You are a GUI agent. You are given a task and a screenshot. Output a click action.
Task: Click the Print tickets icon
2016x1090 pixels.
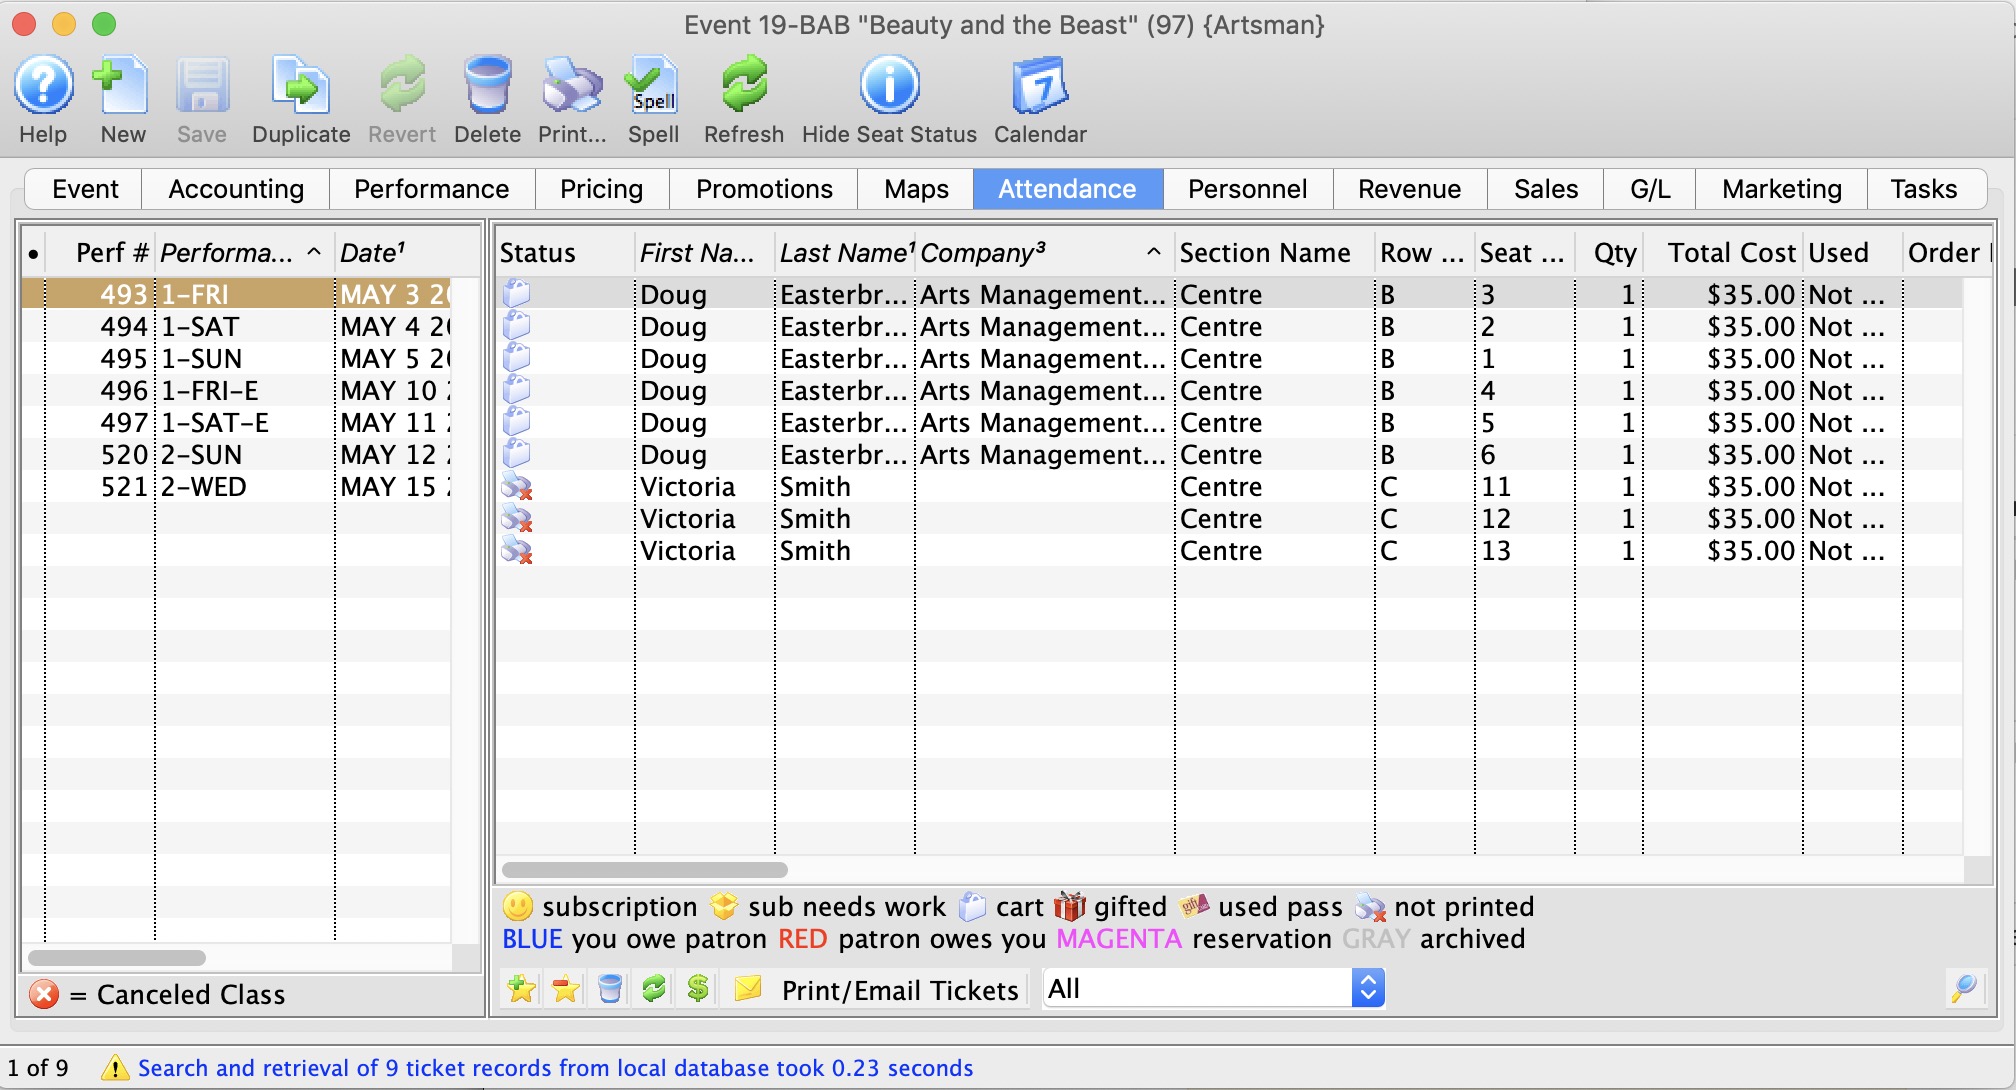pos(750,991)
